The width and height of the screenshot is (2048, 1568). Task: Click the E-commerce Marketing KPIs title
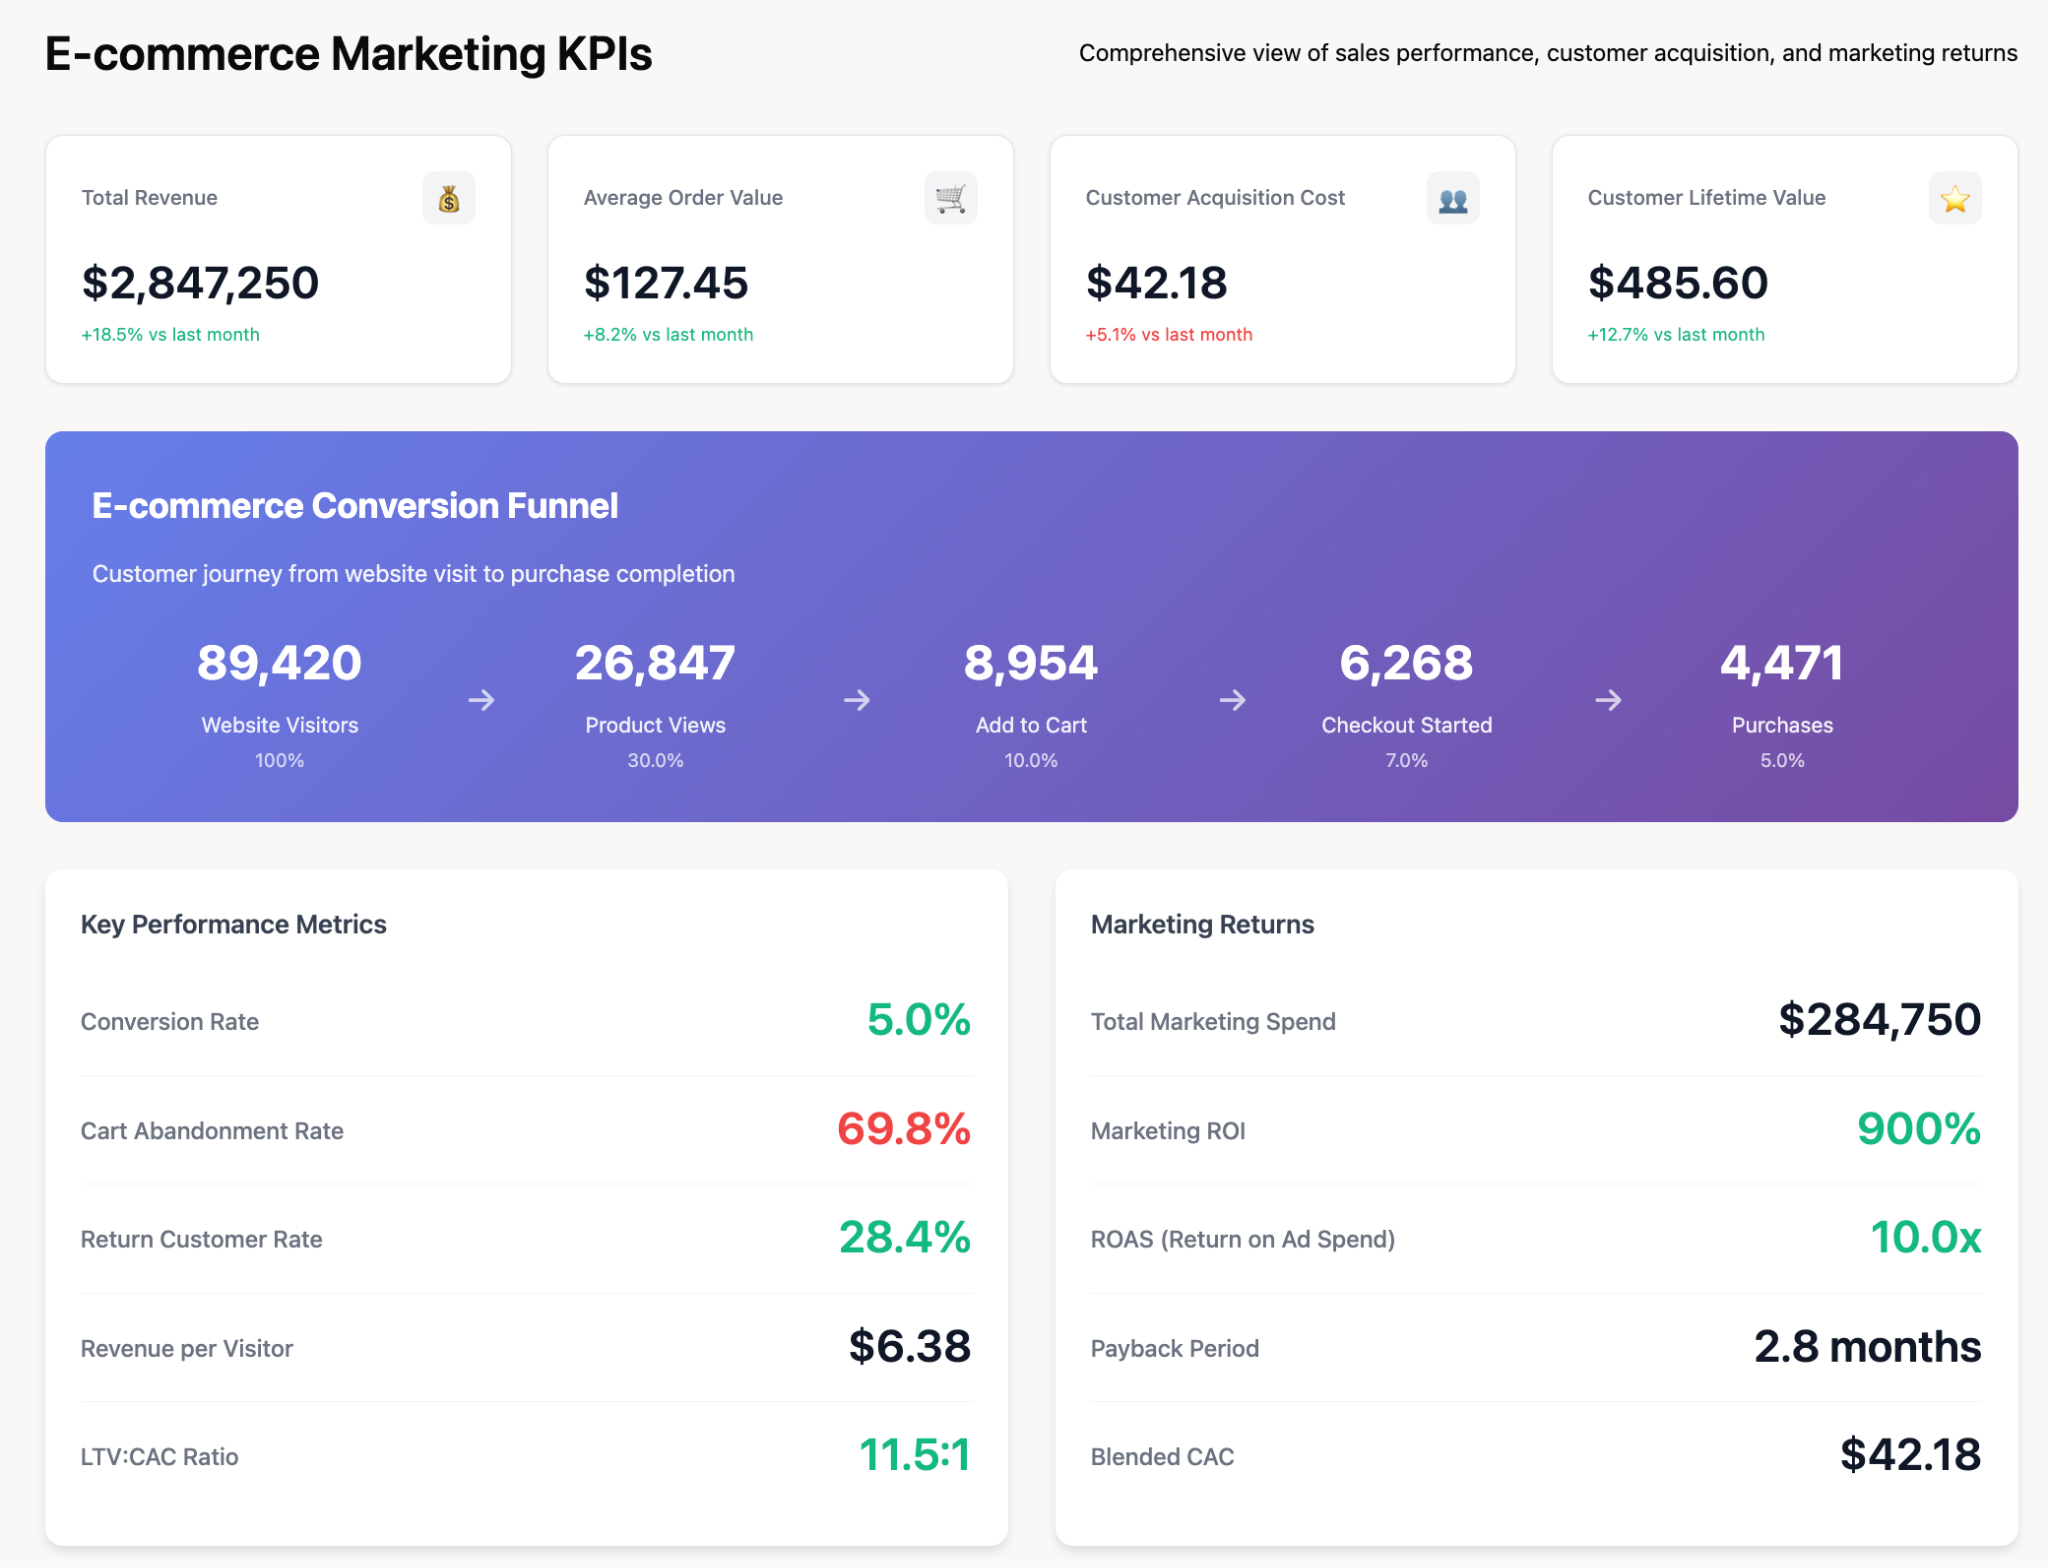click(348, 53)
